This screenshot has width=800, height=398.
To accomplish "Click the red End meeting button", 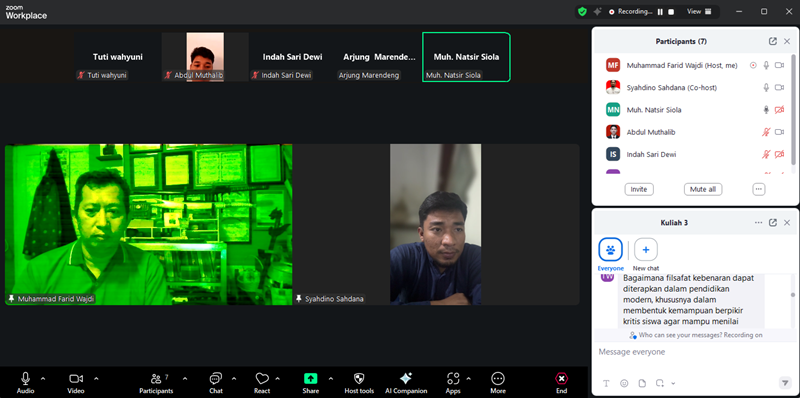I will coord(561,383).
